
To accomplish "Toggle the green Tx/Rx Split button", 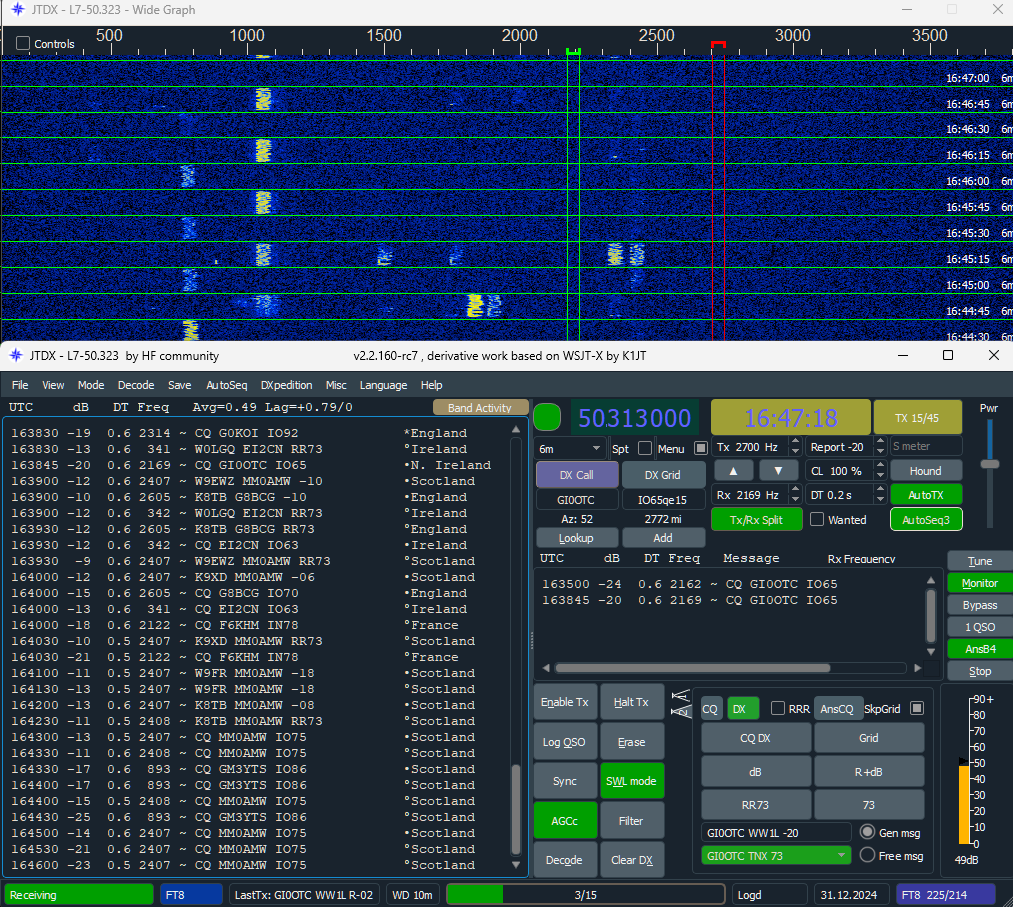I will tap(756, 519).
